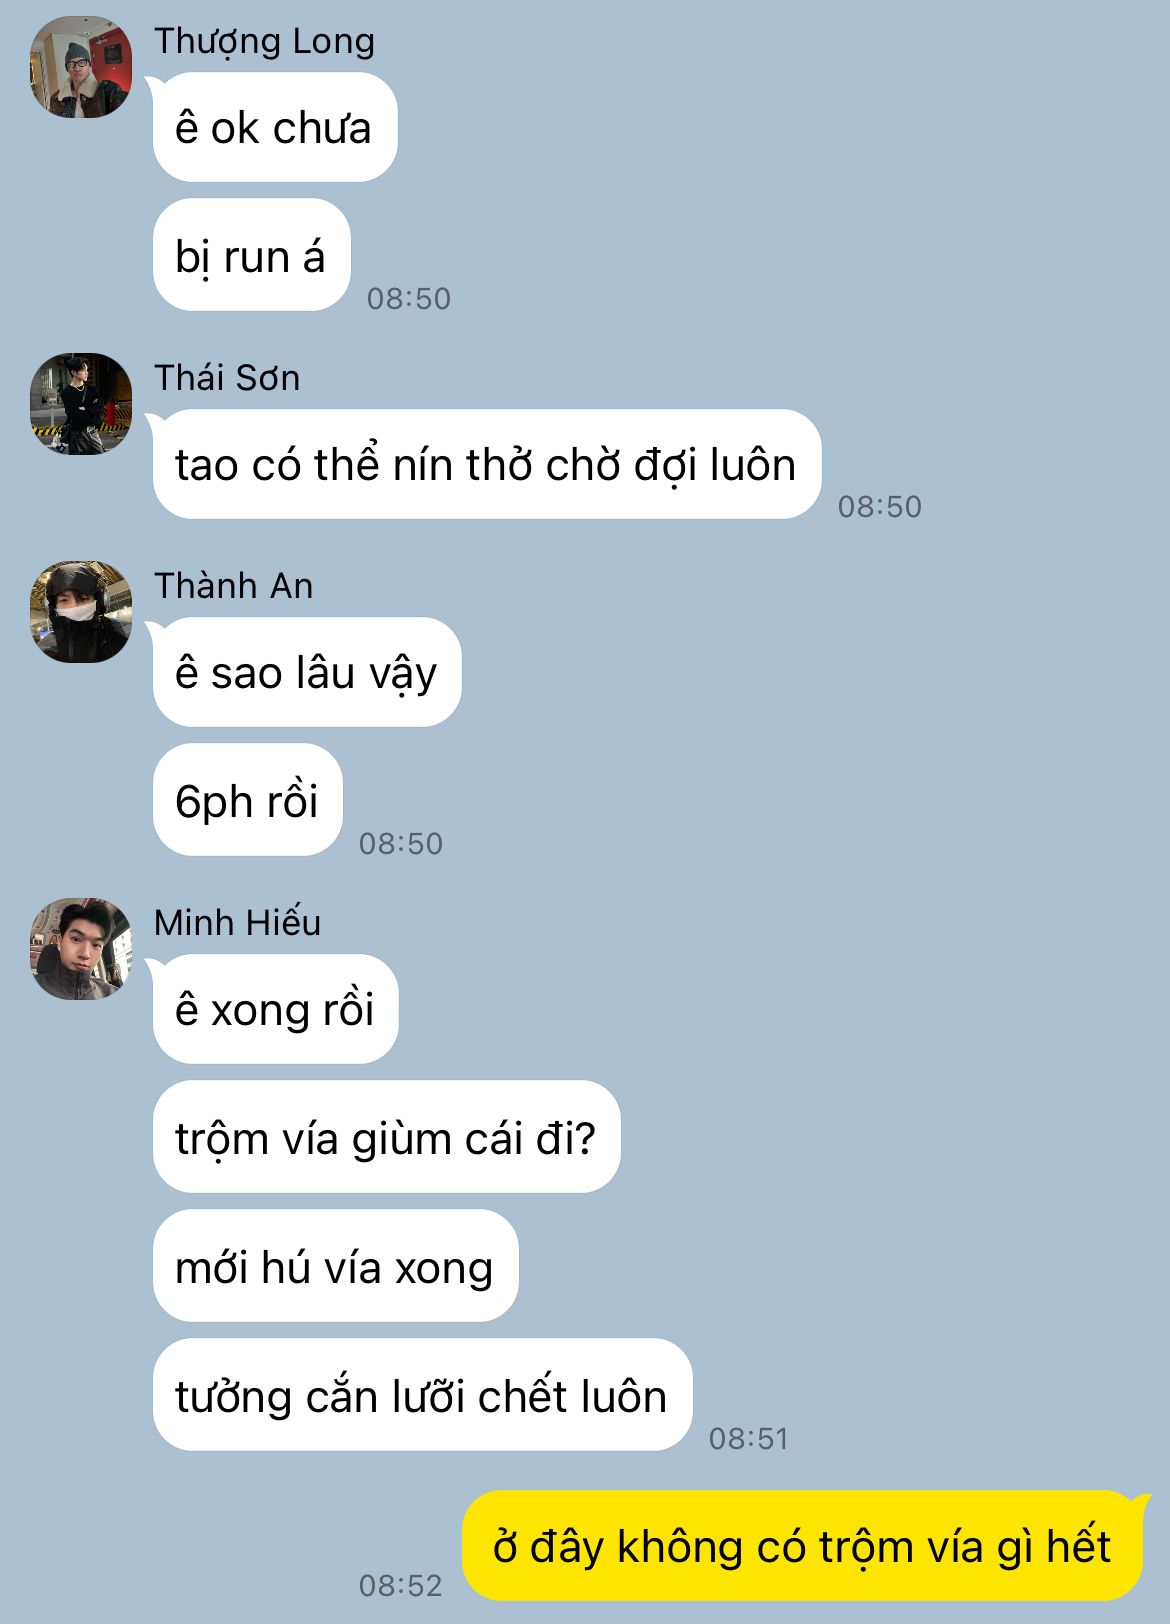
Task: Select "trộm vía giùm cái đi?" bubble
Action: pos(386,1137)
